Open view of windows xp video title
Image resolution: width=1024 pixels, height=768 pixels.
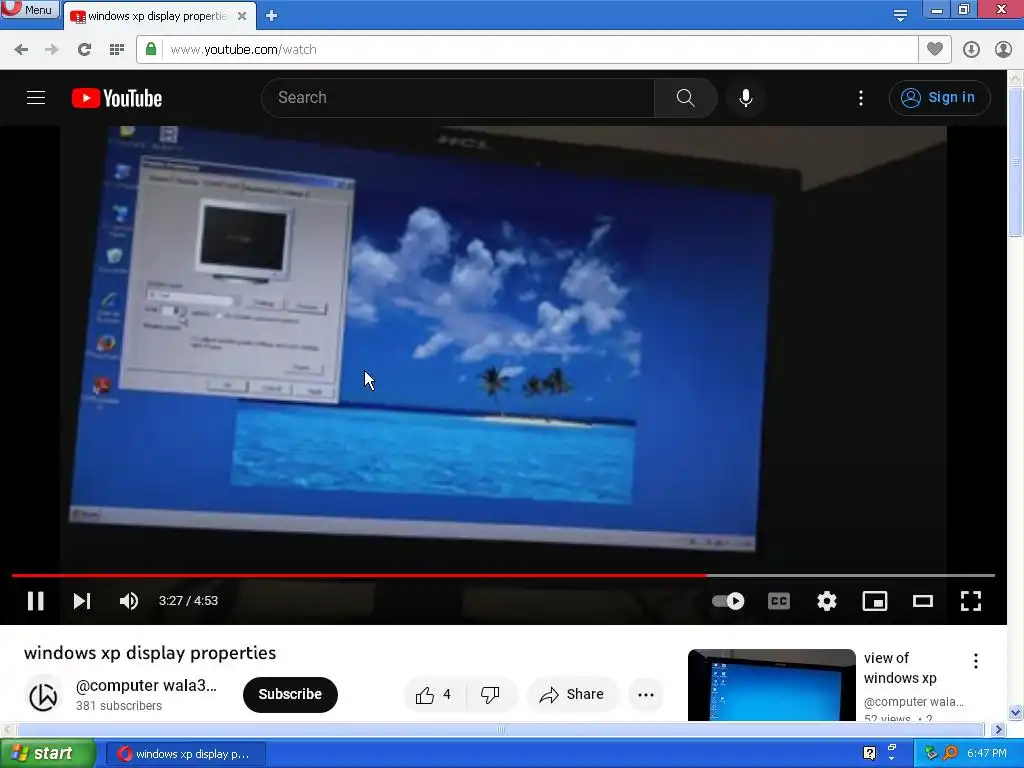[900, 668]
